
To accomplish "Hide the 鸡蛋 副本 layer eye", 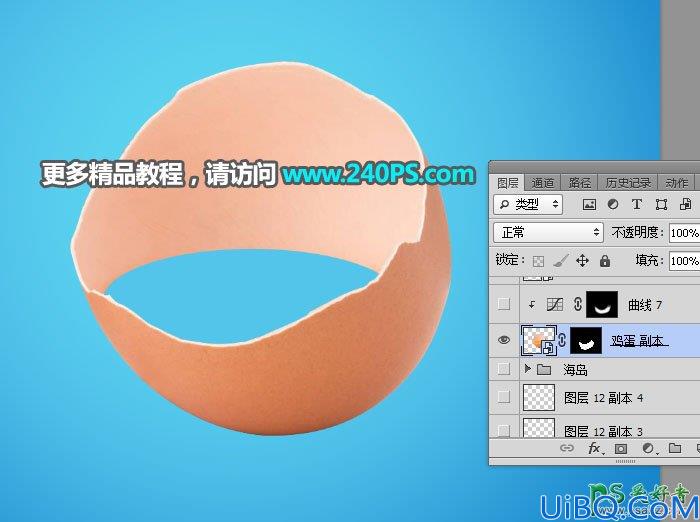I will 504,340.
